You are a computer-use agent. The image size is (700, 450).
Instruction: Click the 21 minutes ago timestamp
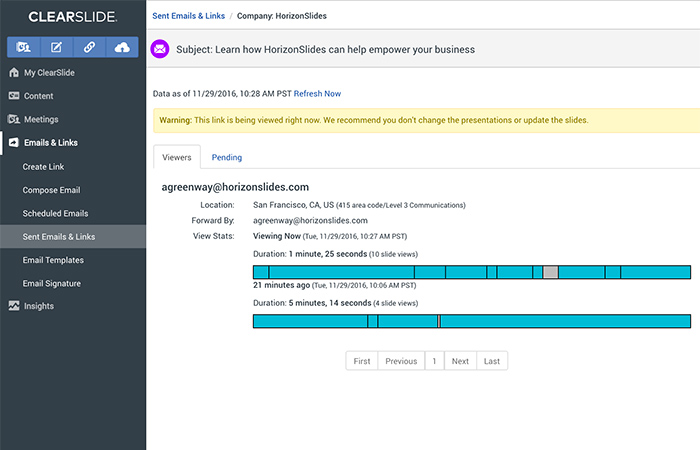pos(281,285)
